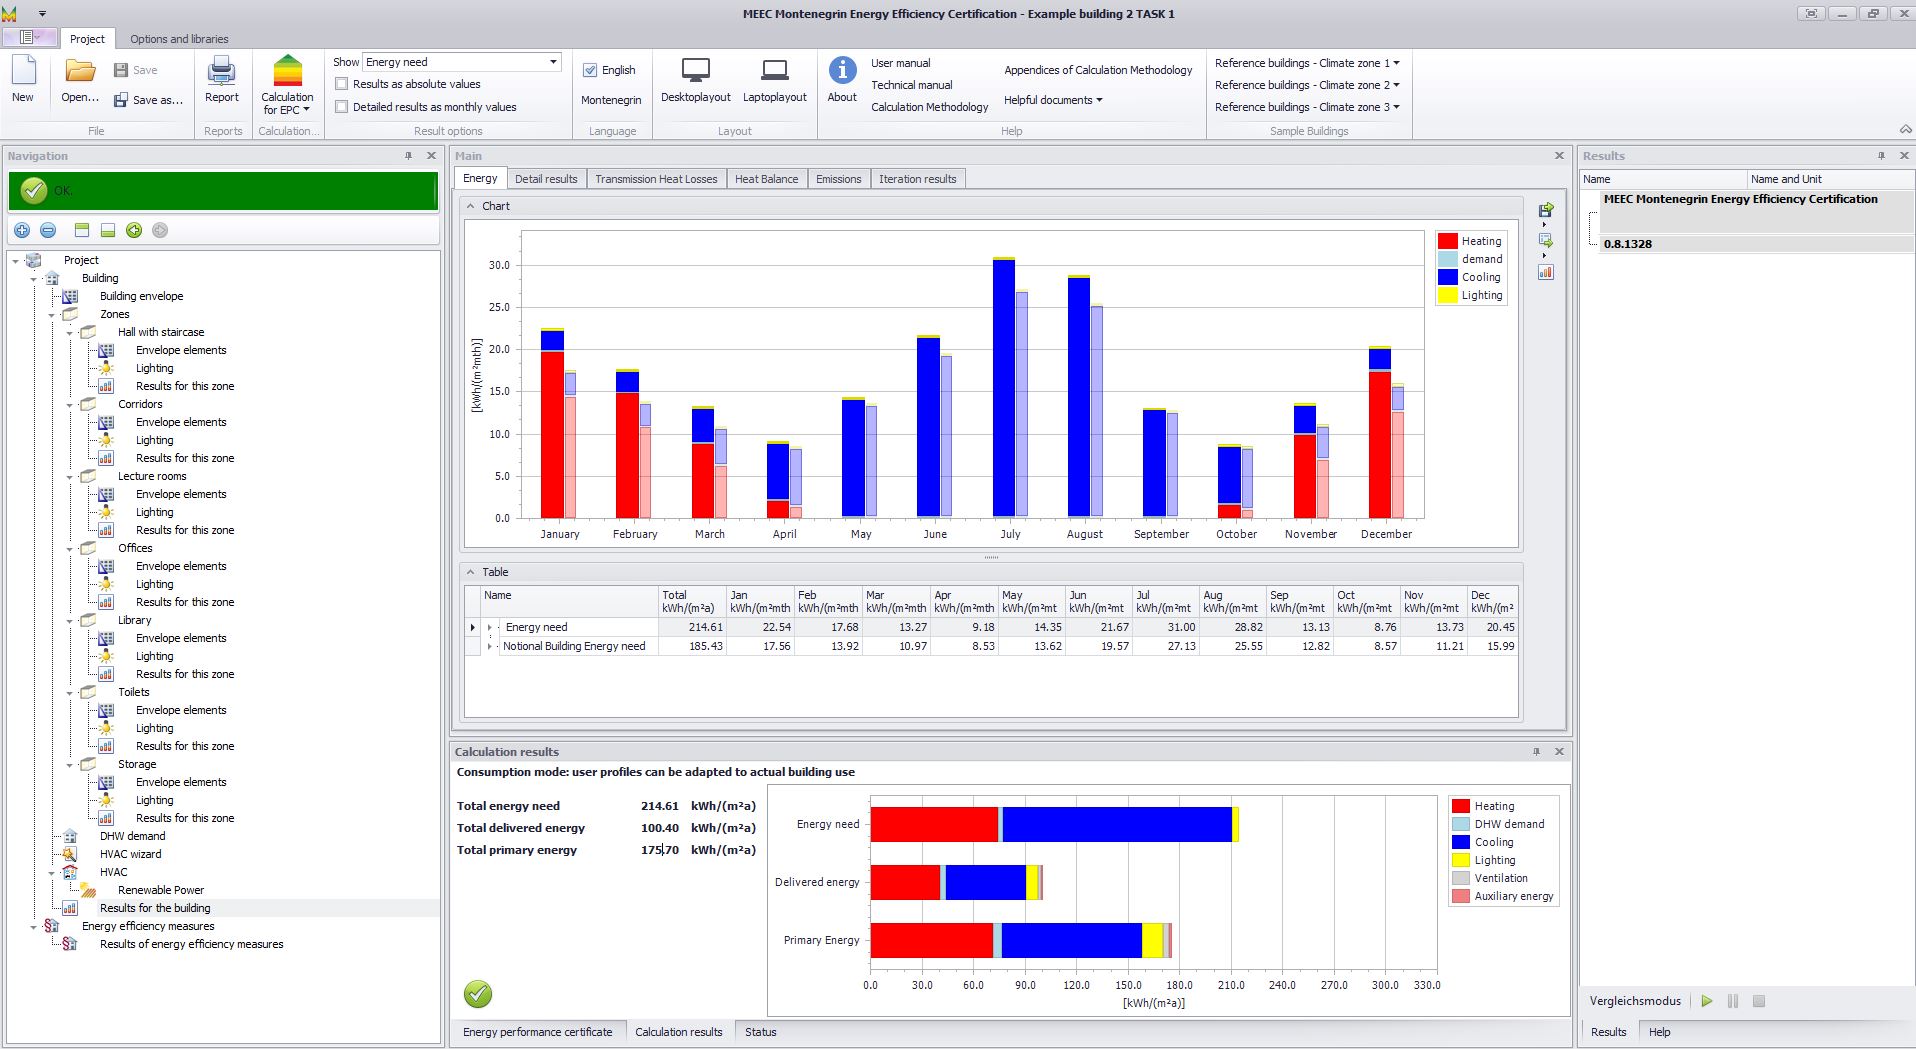Viewport: 1916px width, 1049px height.
Task: Open the Detail results tab
Action: pos(546,179)
